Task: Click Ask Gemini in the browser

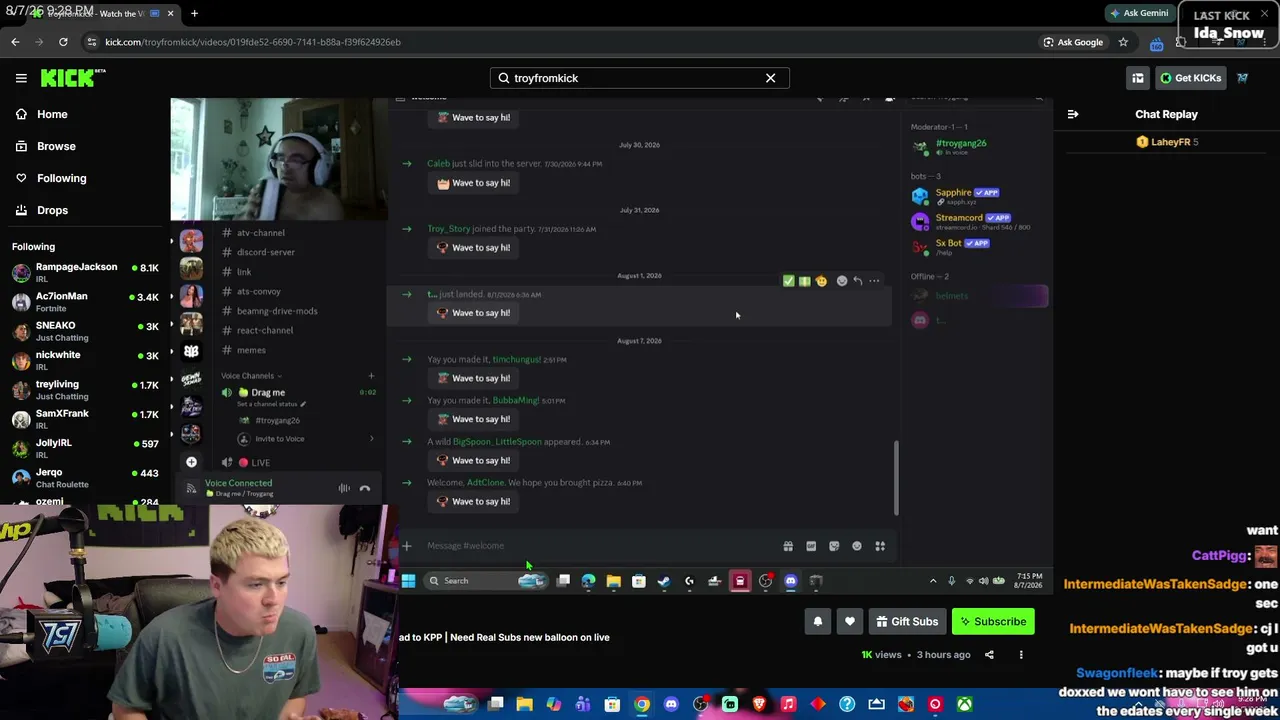Action: click(1138, 14)
